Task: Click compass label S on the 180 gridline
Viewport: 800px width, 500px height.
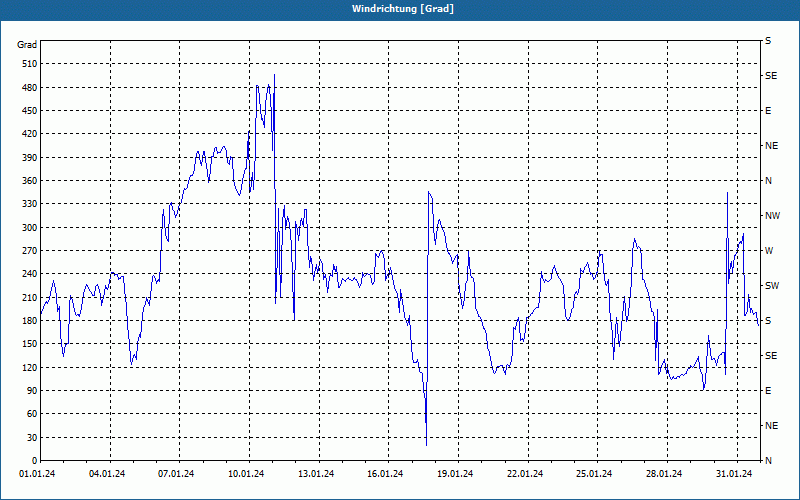Action: coord(768,321)
